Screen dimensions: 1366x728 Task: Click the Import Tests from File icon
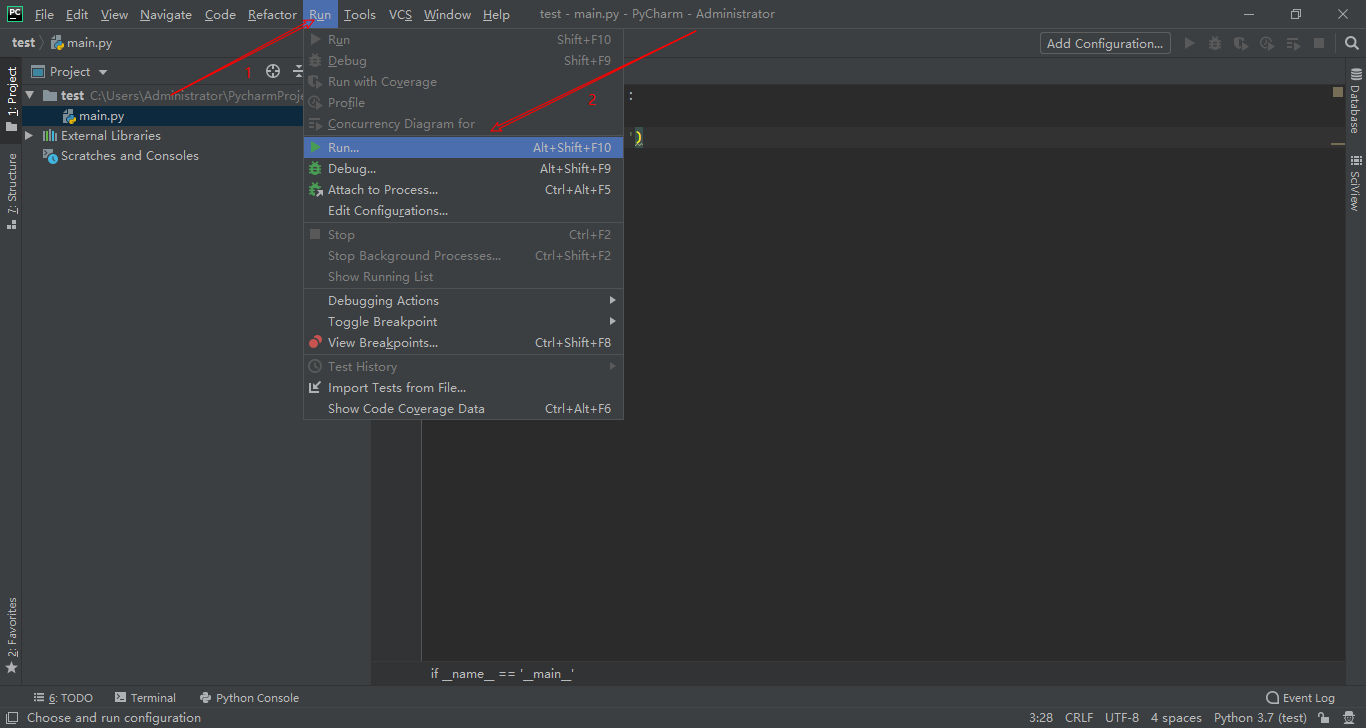(315, 387)
